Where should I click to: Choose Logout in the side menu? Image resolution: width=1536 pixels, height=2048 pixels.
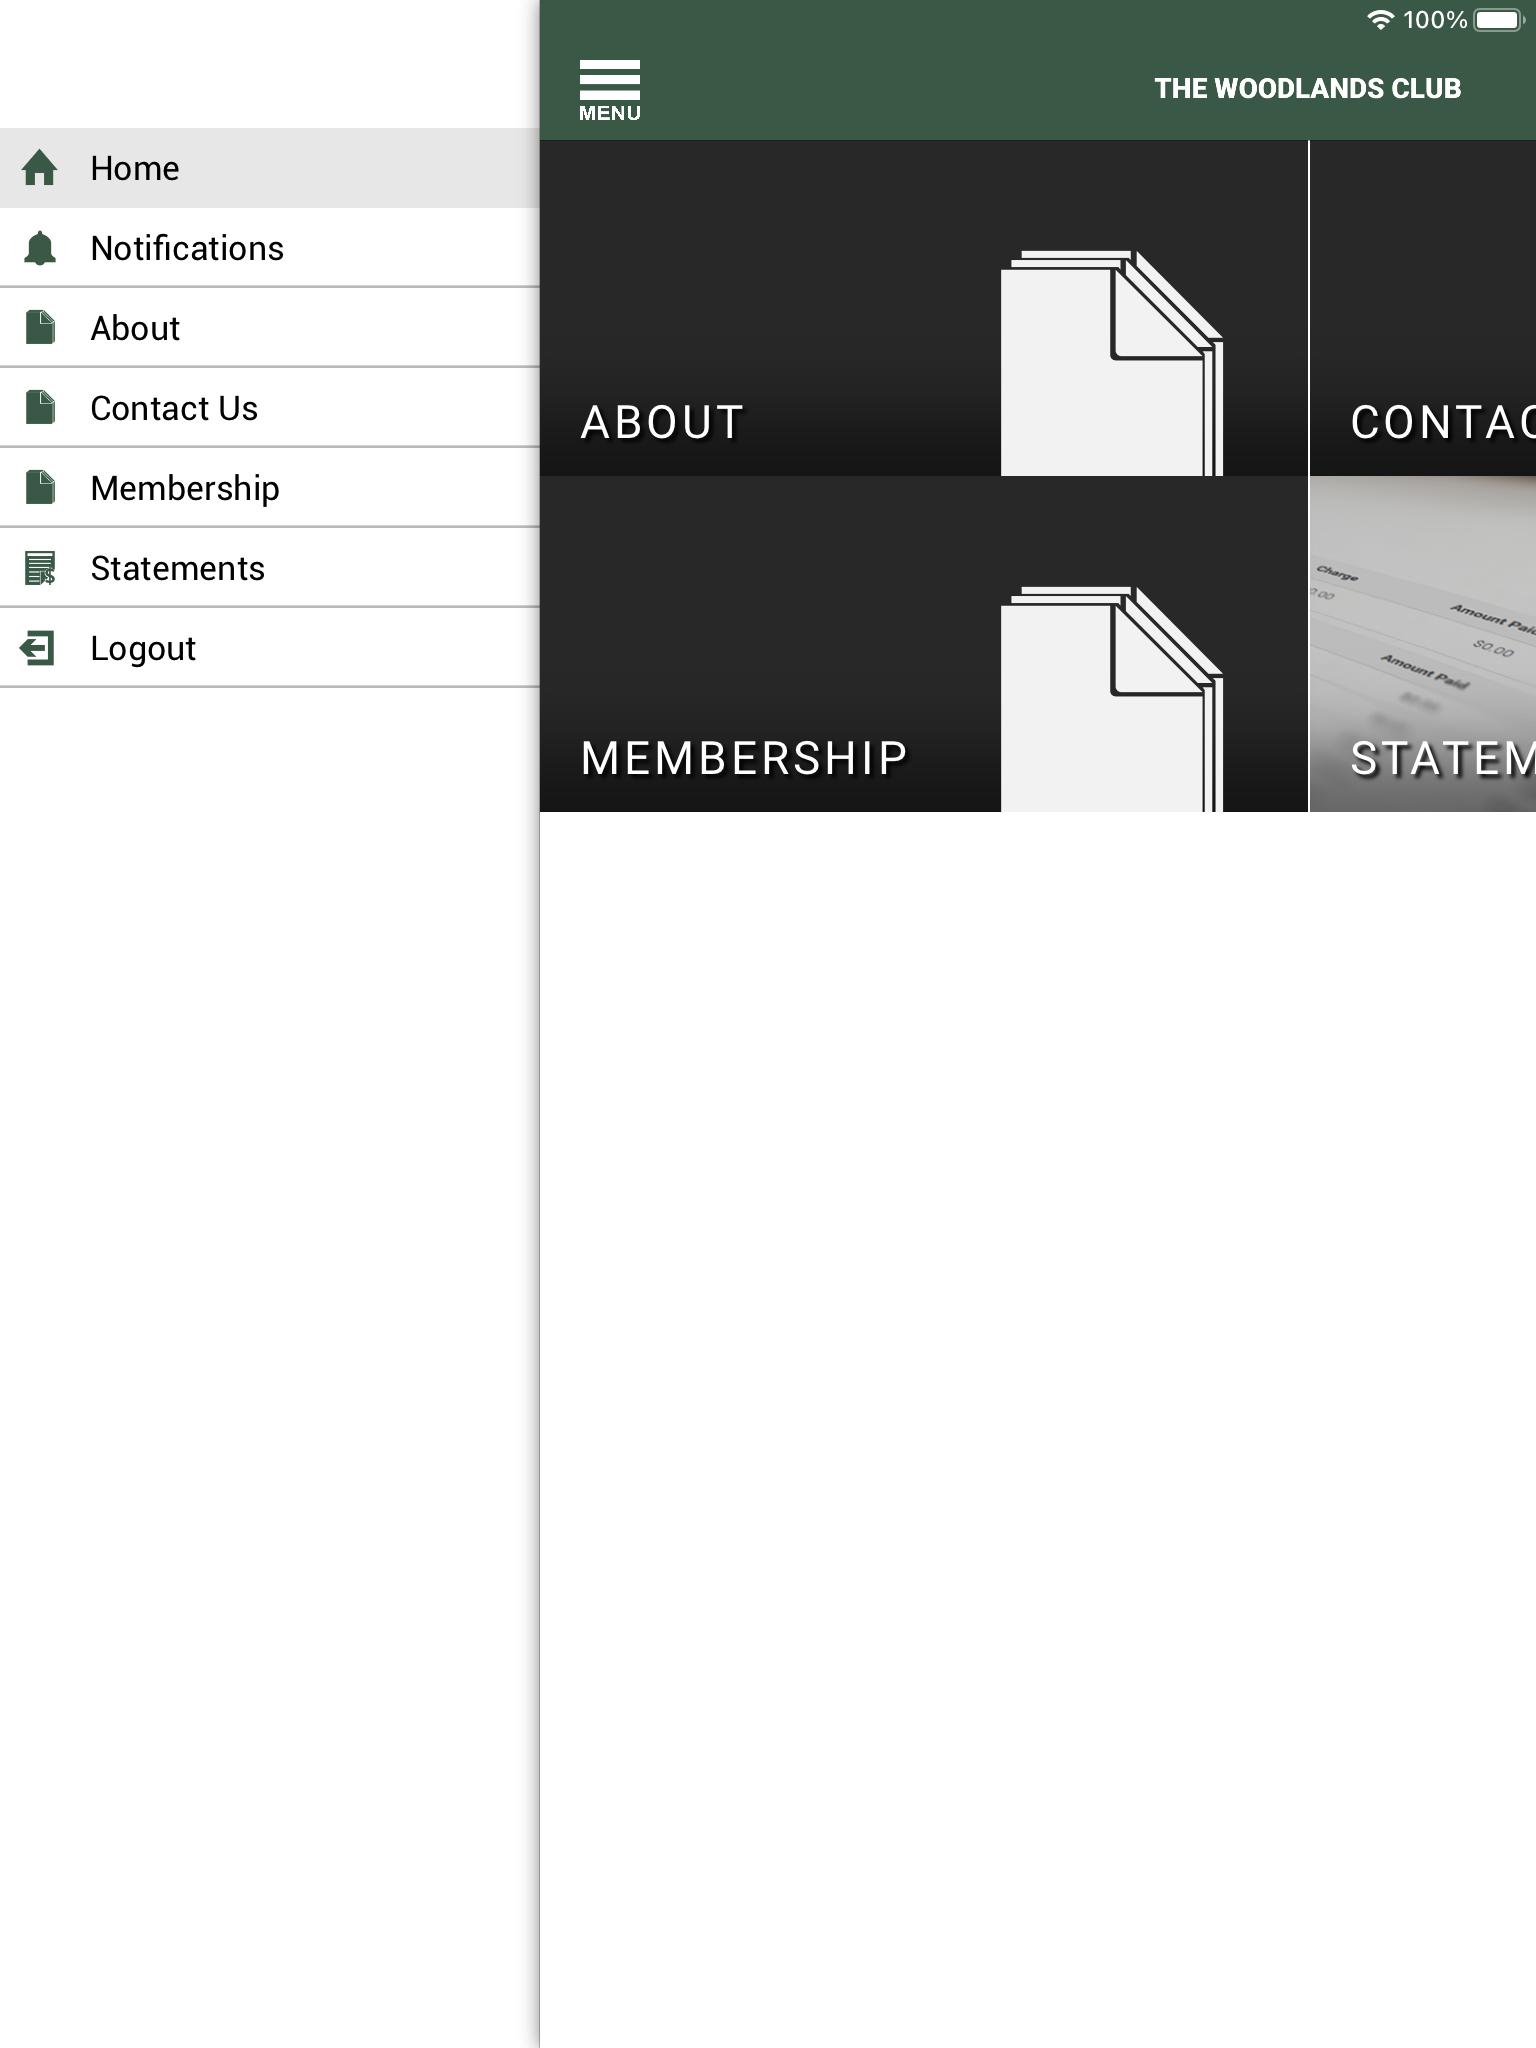(x=269, y=648)
